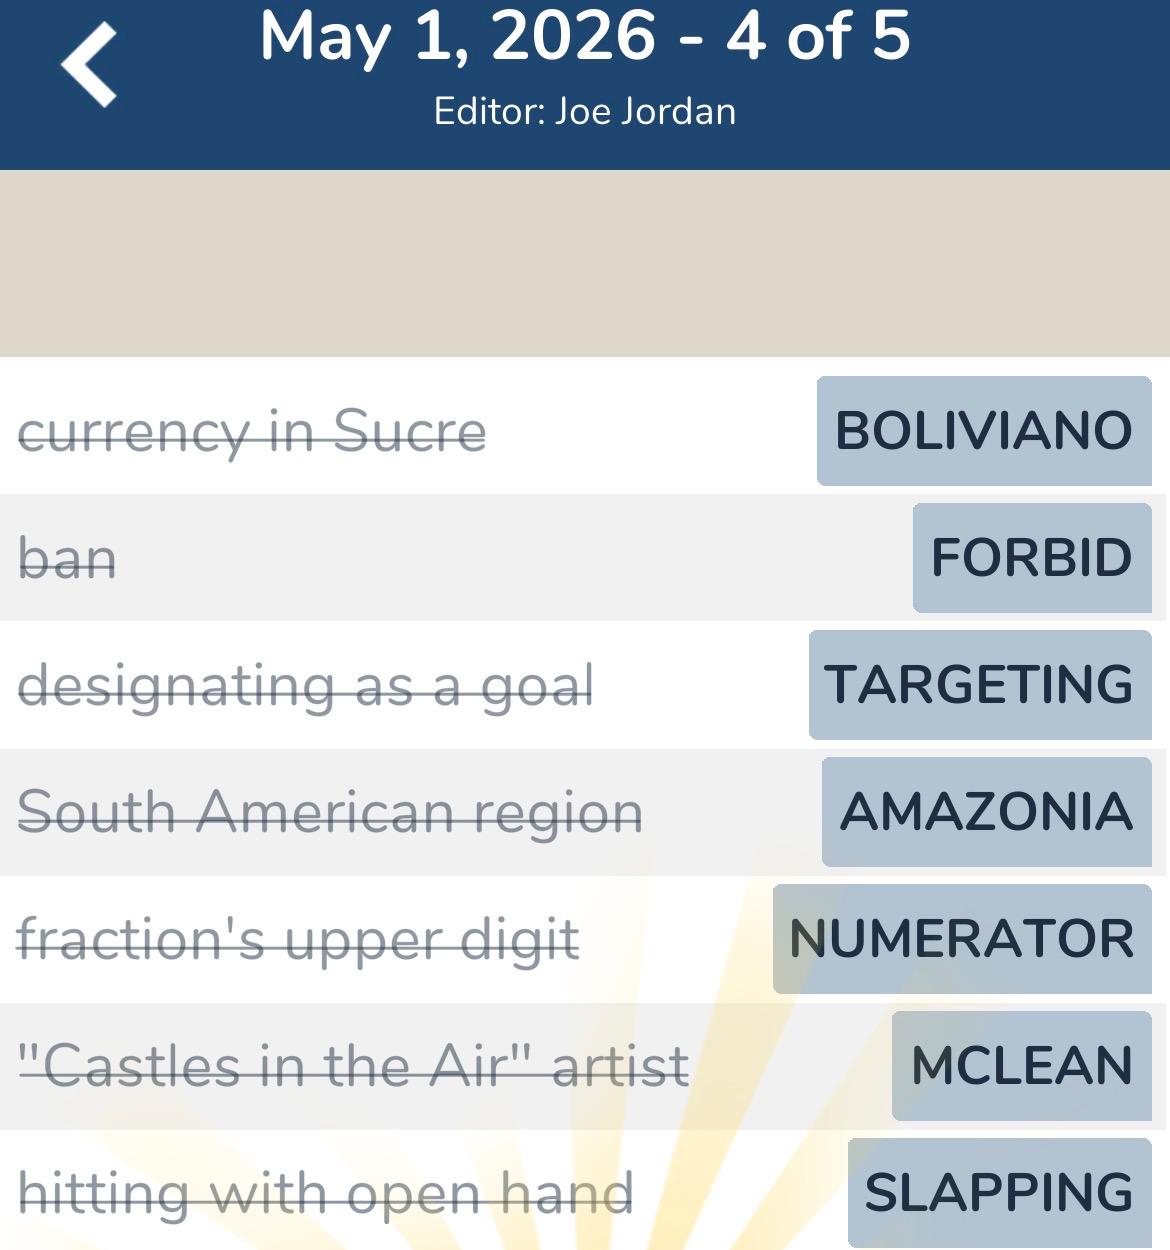Select the FORBID answer tile
The height and width of the screenshot is (1250, 1170).
pyautogui.click(x=1031, y=558)
